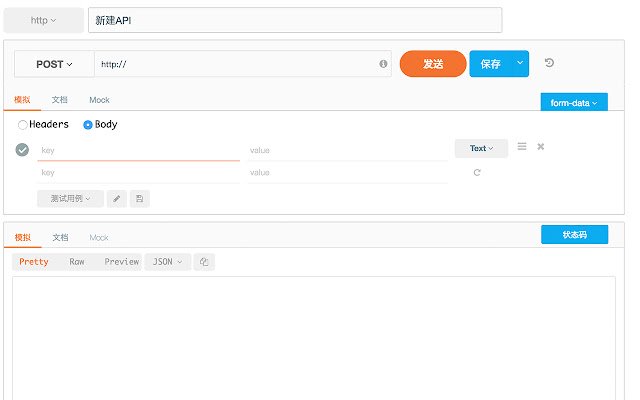Open the 测试用例 dropdown

point(70,199)
